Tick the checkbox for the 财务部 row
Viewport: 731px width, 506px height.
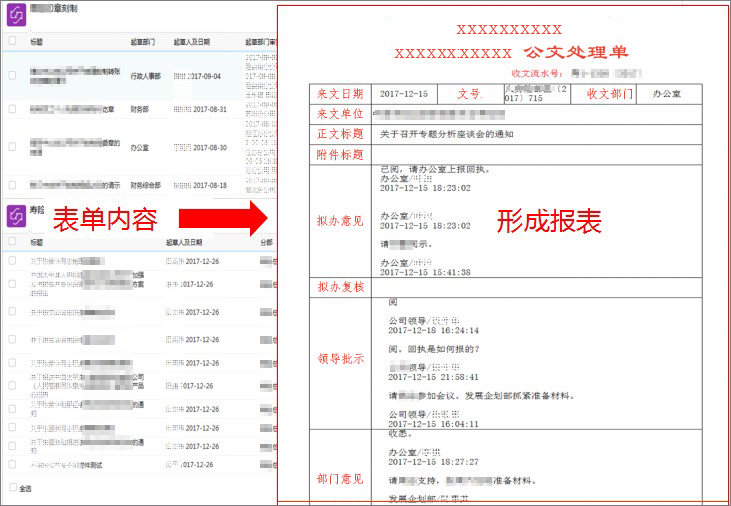tap(12, 109)
